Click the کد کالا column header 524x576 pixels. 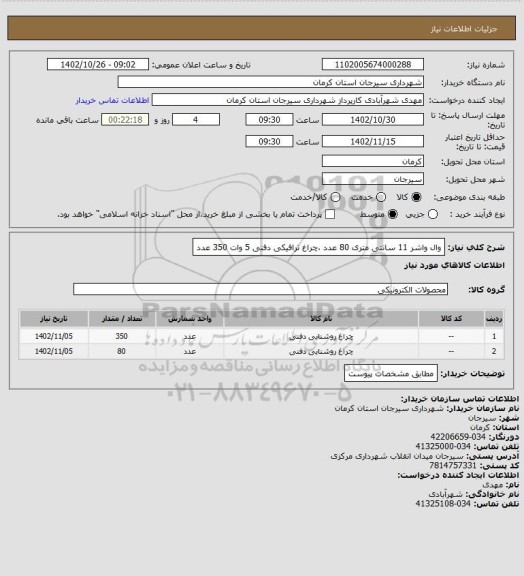tap(451, 318)
